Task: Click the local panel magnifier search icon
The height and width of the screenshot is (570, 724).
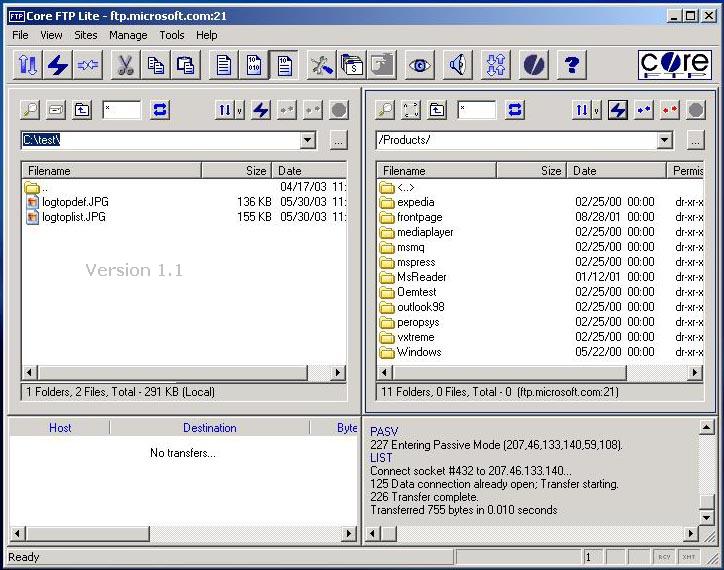Action: (x=30, y=110)
